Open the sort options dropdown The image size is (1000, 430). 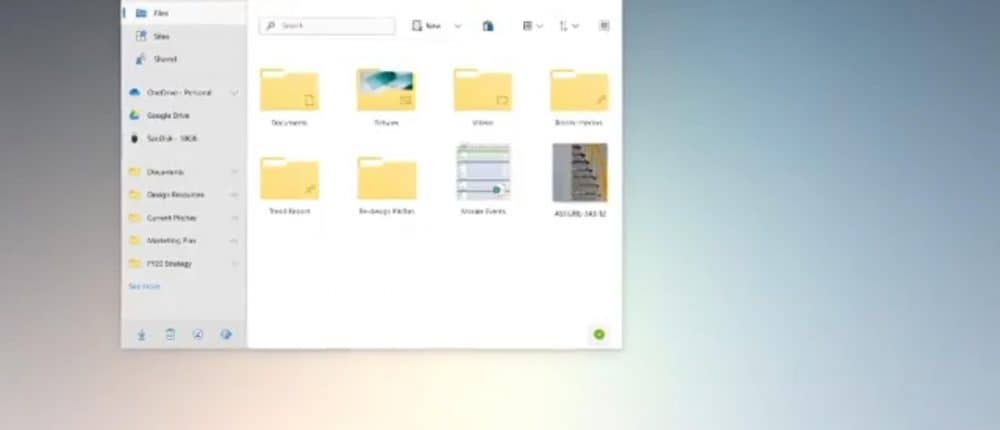point(568,26)
